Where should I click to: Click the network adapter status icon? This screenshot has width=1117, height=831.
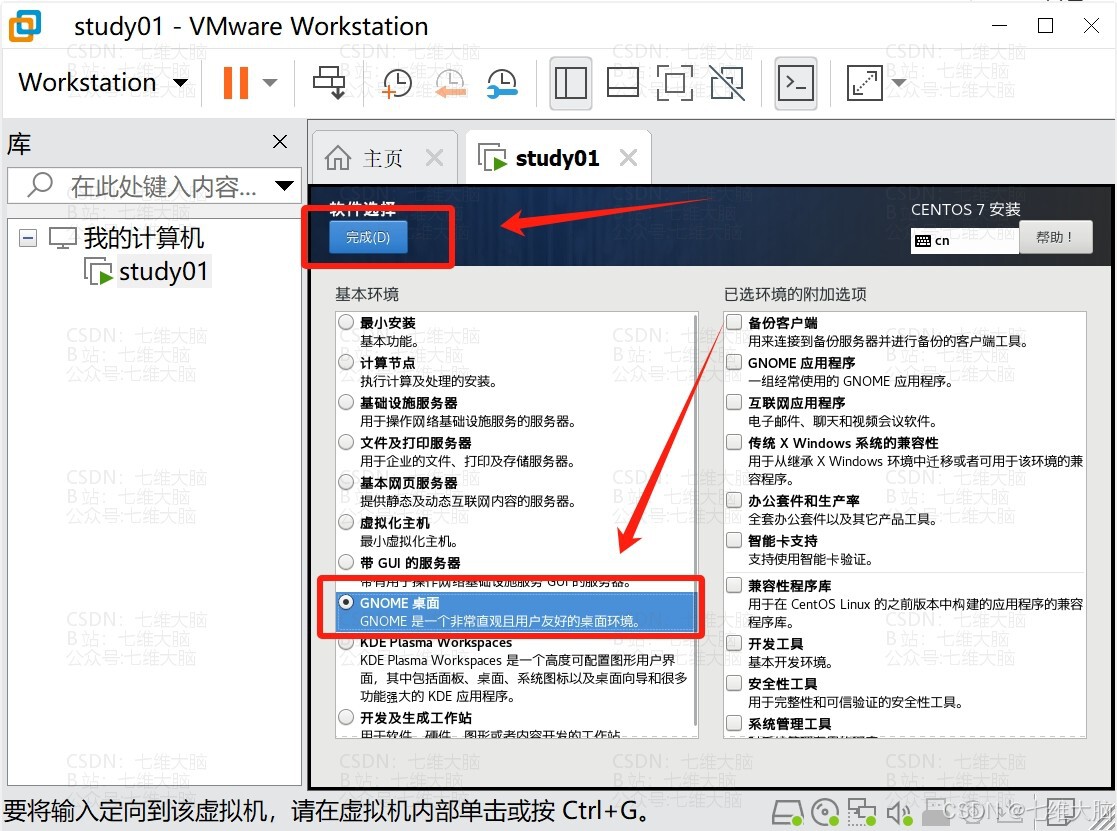(861, 812)
